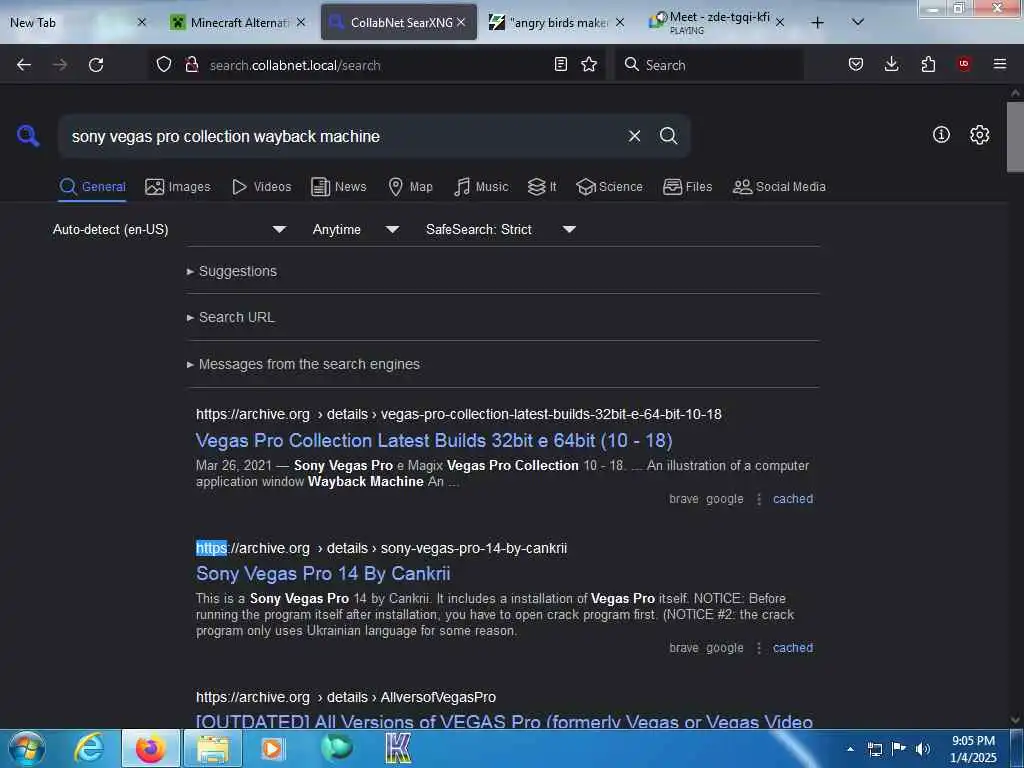Click the uBlock Origin red shield icon

coord(964,64)
